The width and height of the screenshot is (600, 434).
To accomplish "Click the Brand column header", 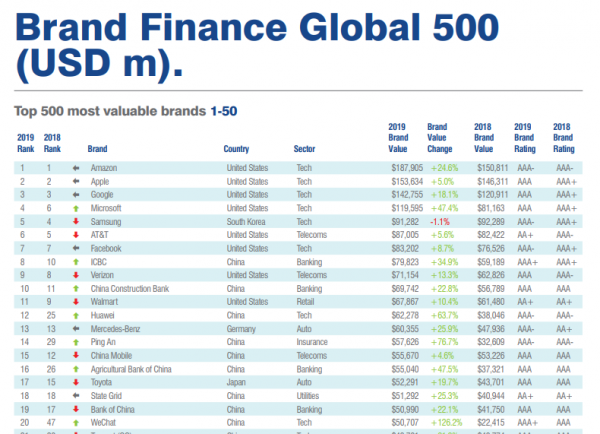I will (98, 149).
